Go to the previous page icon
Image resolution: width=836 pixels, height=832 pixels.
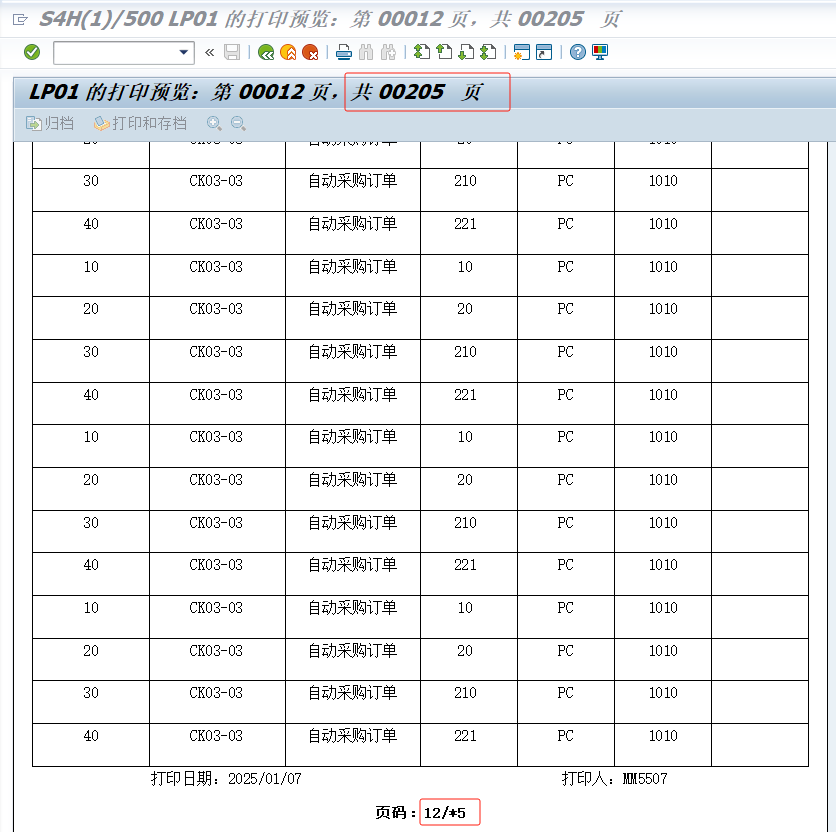444,52
